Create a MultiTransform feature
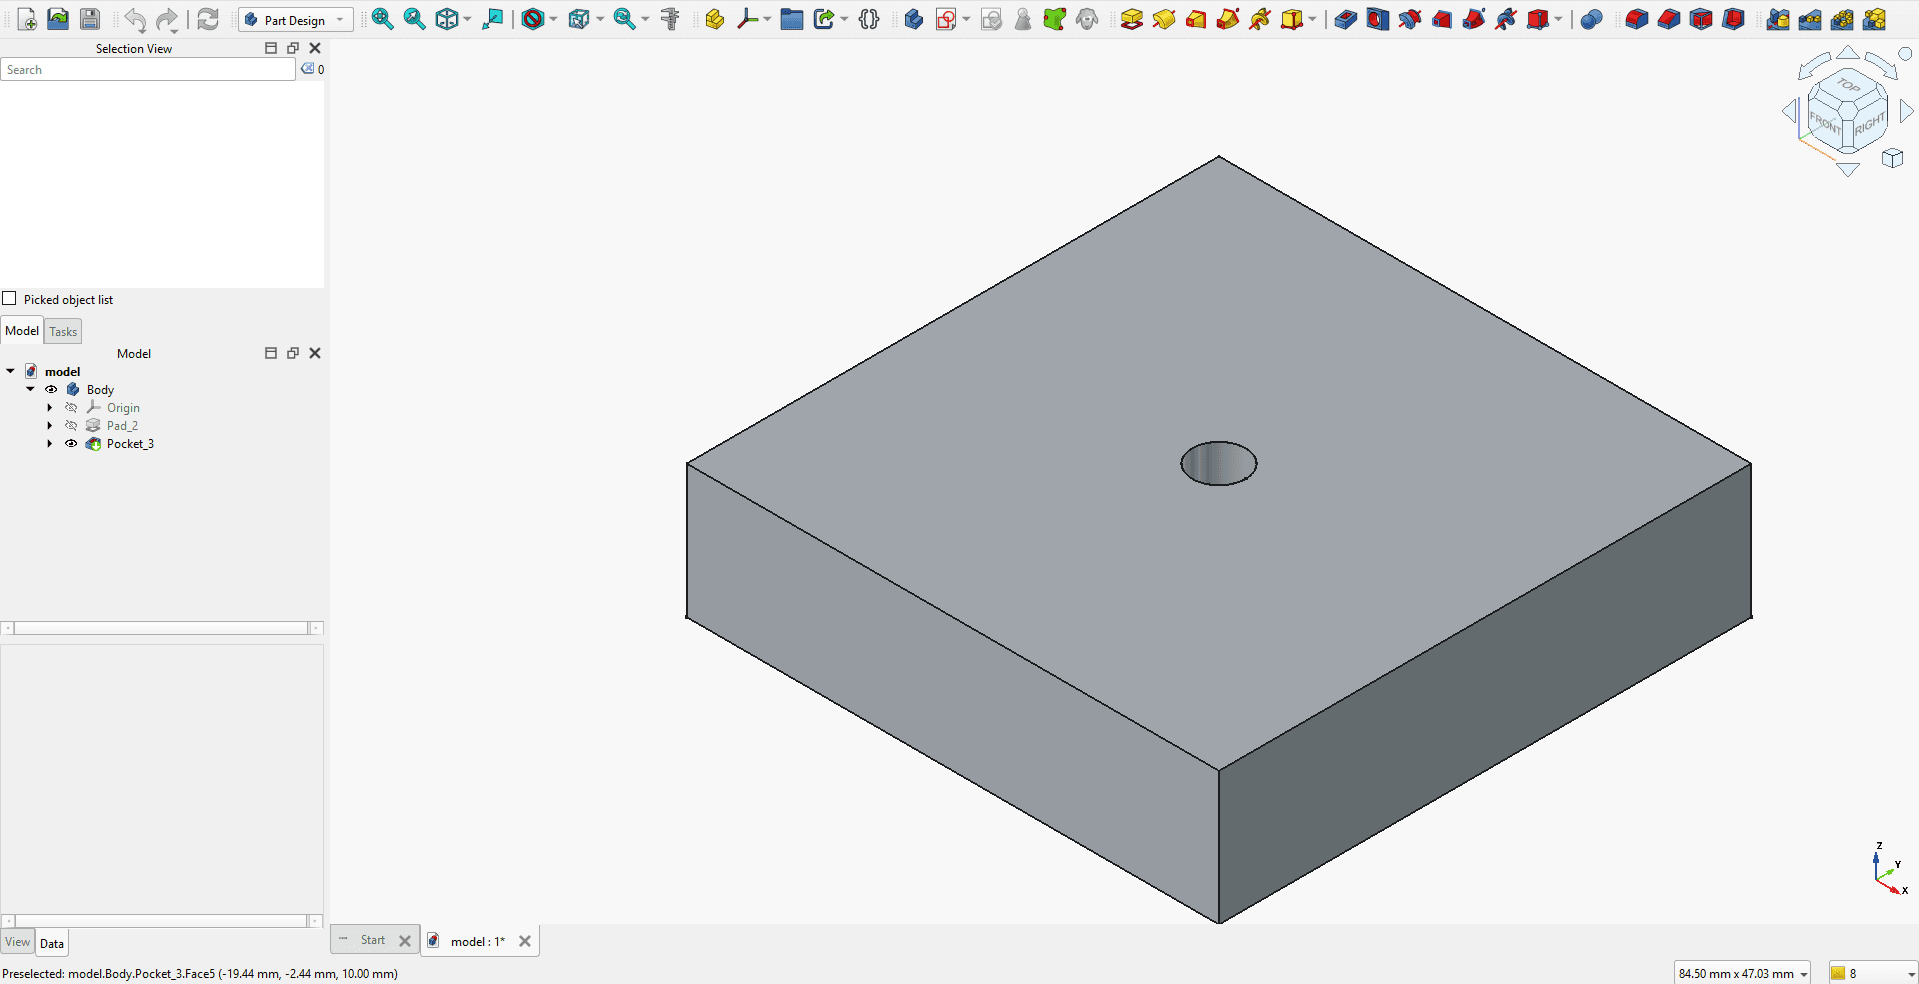1919x984 pixels. coord(1874,19)
